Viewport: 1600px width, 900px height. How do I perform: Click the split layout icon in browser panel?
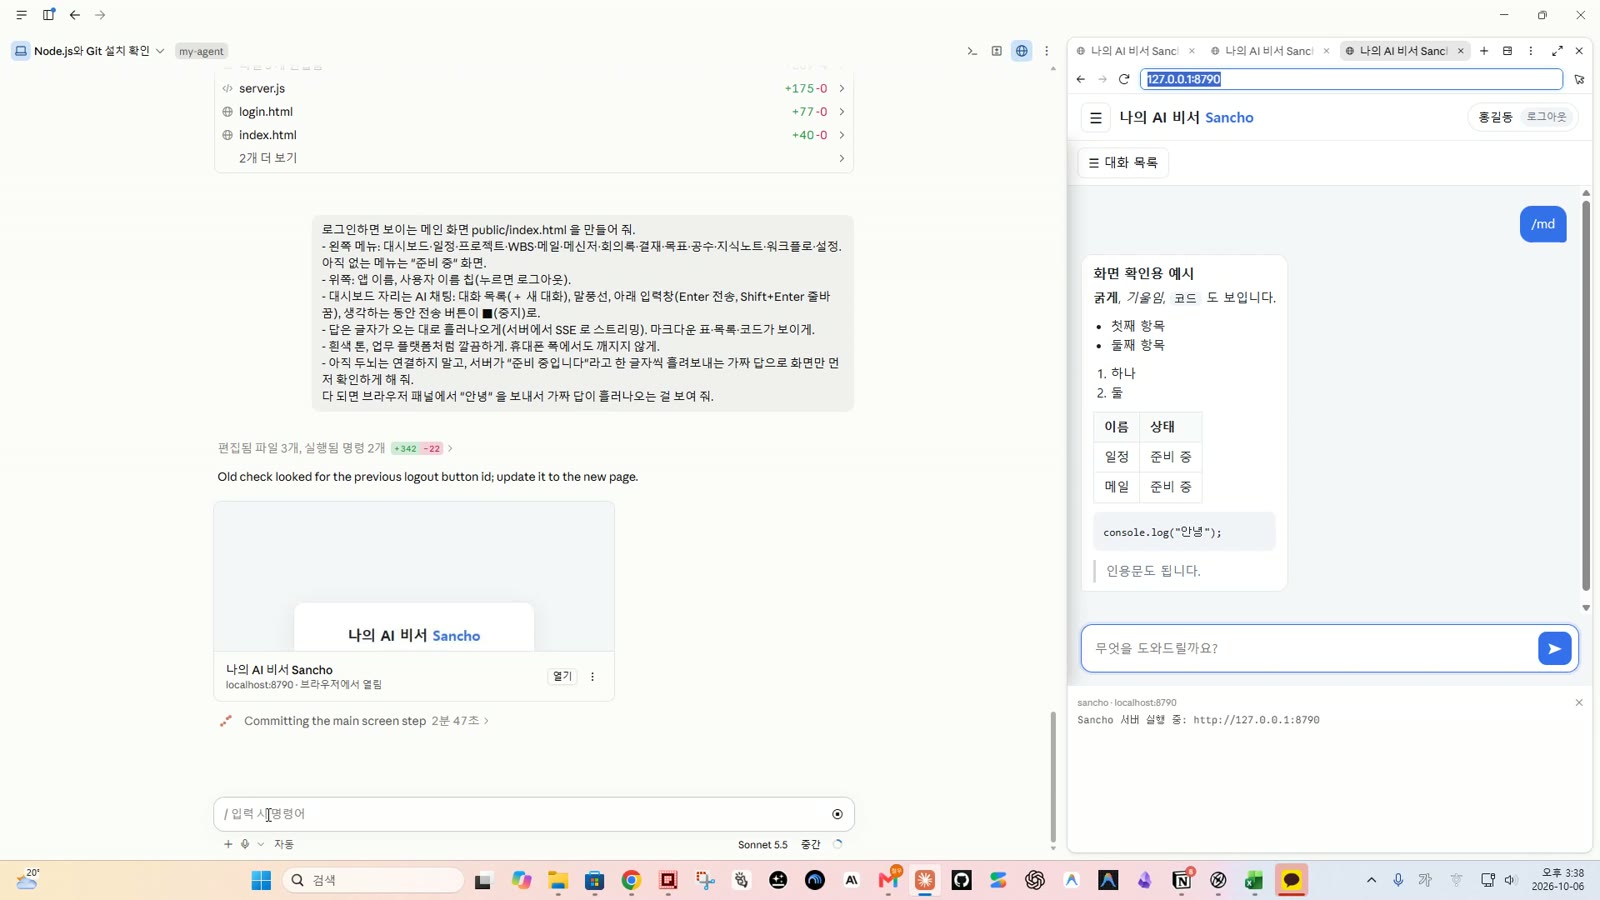click(1508, 51)
